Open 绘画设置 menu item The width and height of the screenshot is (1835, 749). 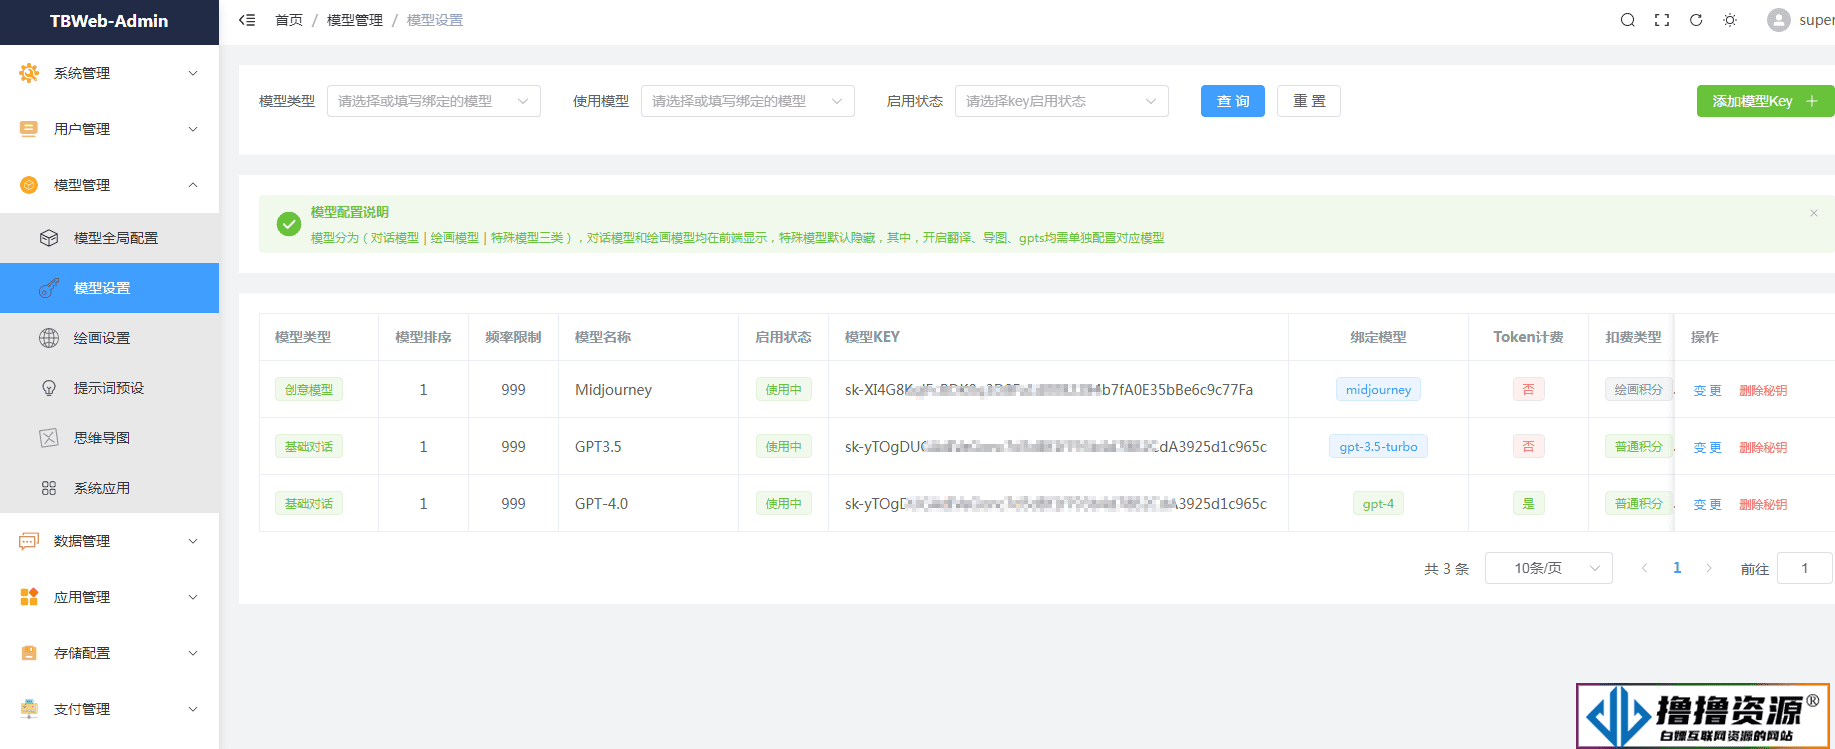point(110,338)
